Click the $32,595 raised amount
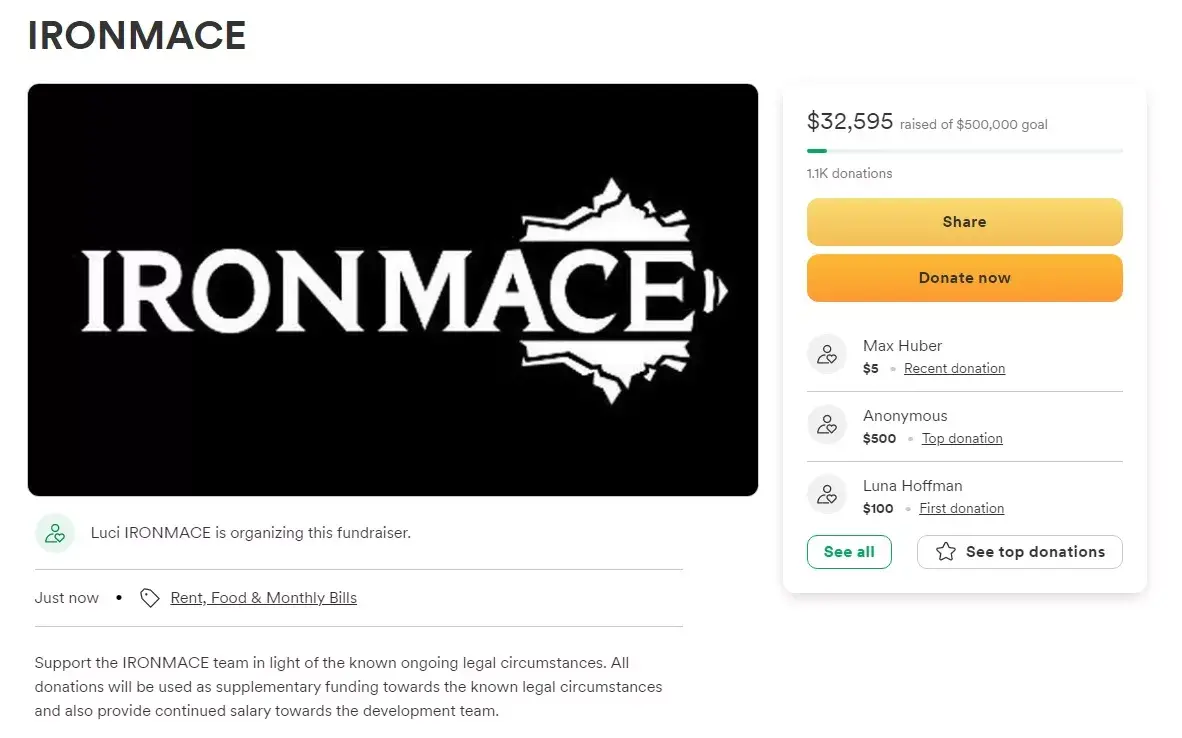 (x=850, y=122)
